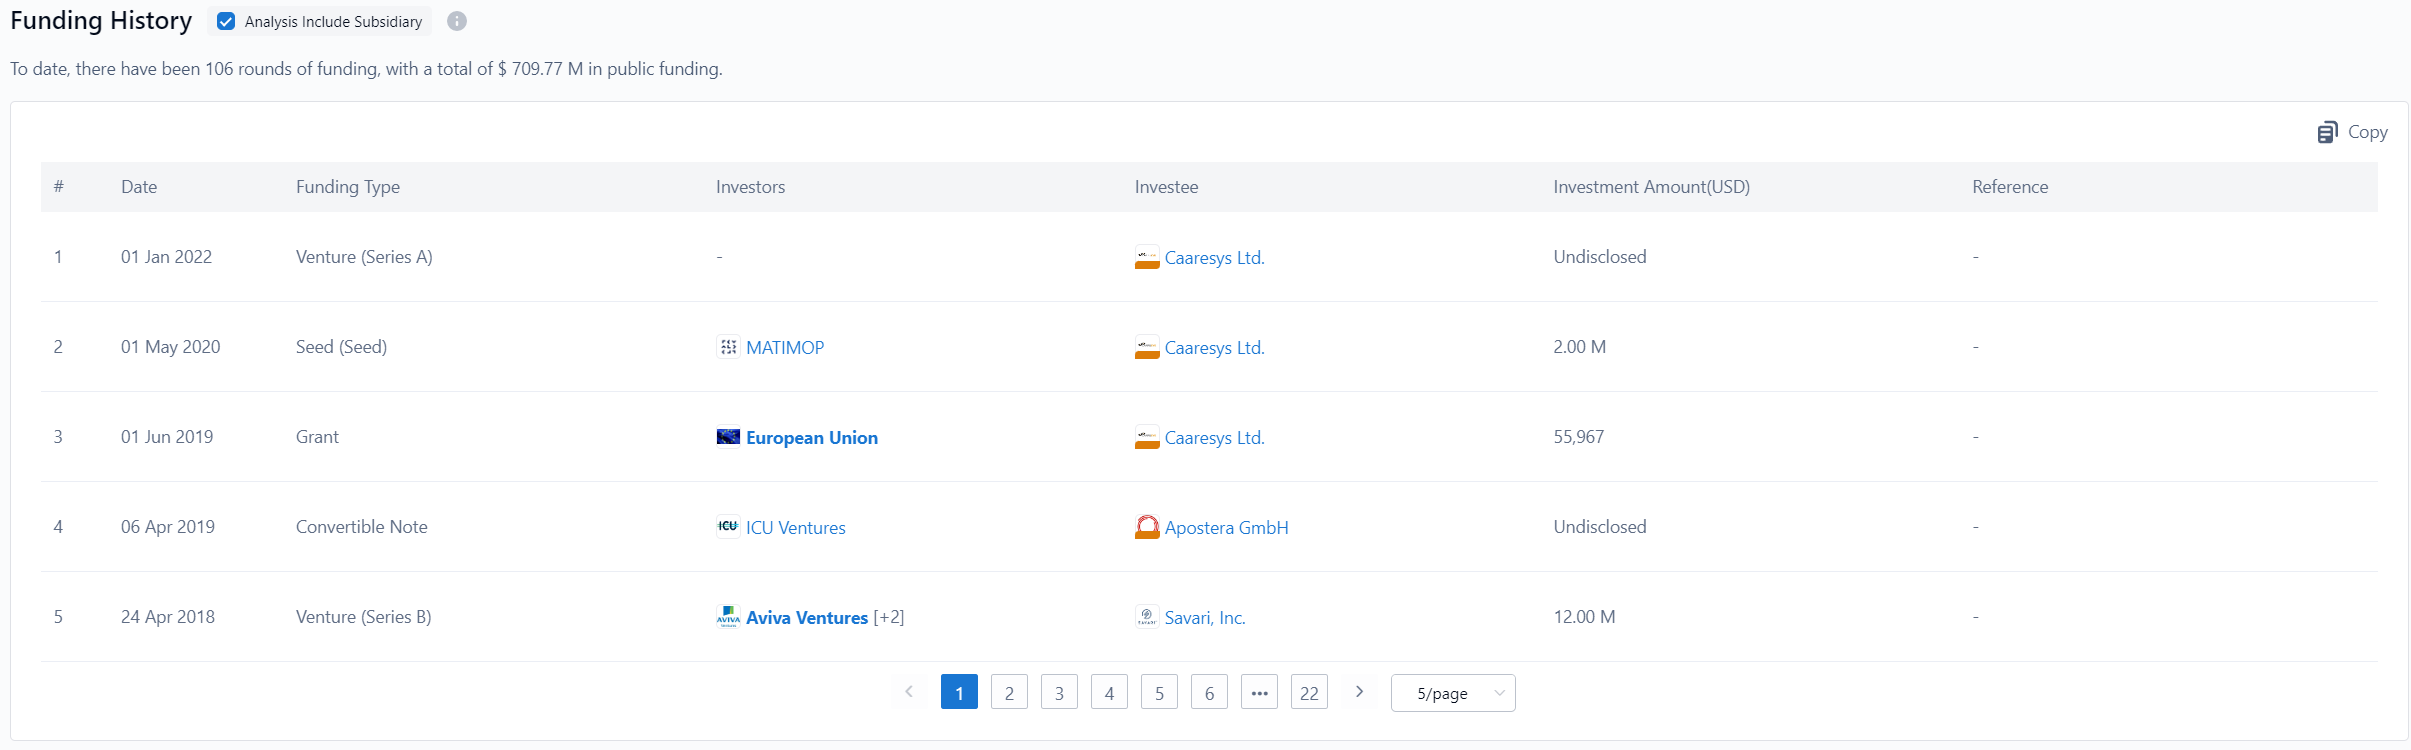Open the 5/page rows dropdown
Screen dimensions: 2411x750
coord(1452,693)
